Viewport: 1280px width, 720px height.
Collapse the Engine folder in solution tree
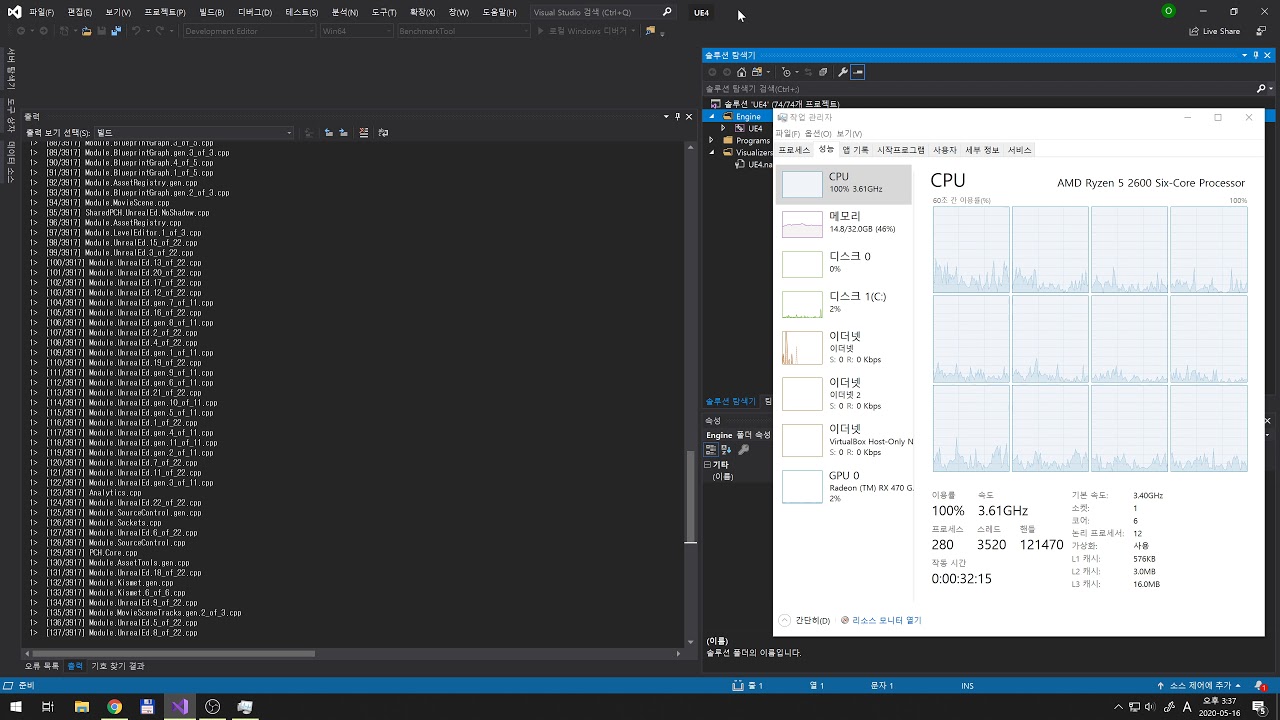pyautogui.click(x=713, y=117)
